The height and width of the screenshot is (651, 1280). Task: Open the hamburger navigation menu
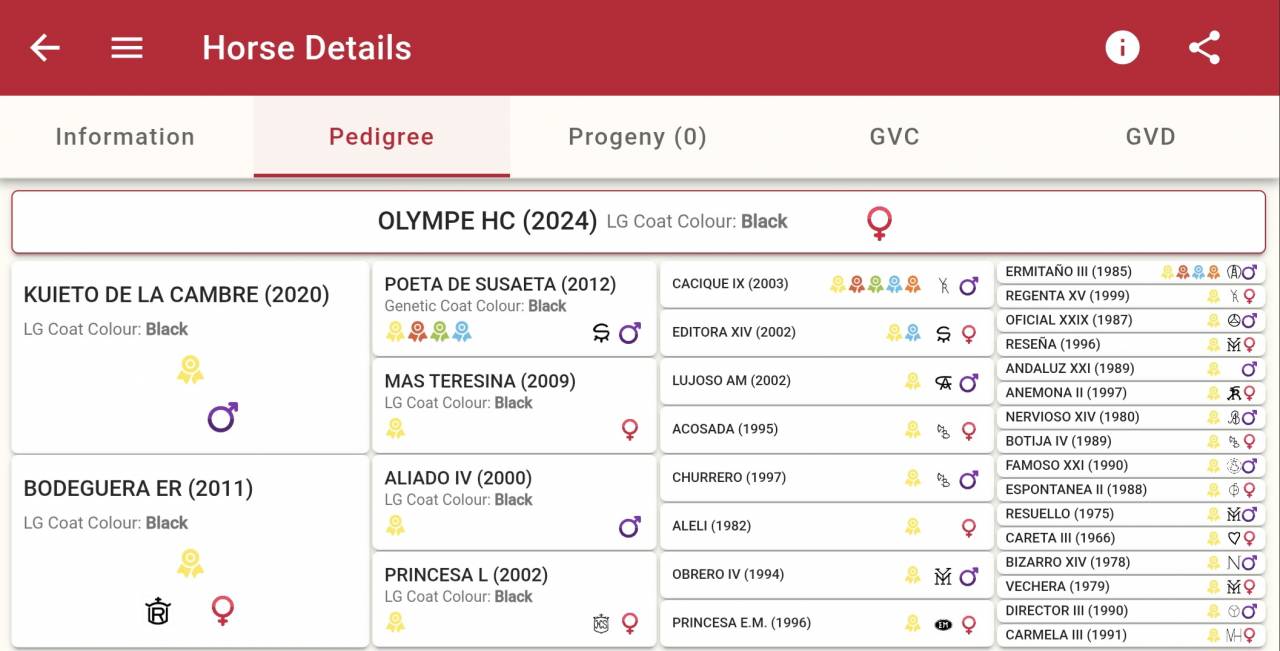click(127, 48)
